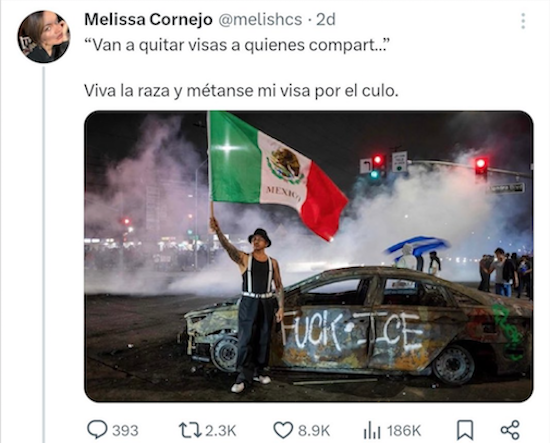Click the Melissa Cornejo display name

148,20
